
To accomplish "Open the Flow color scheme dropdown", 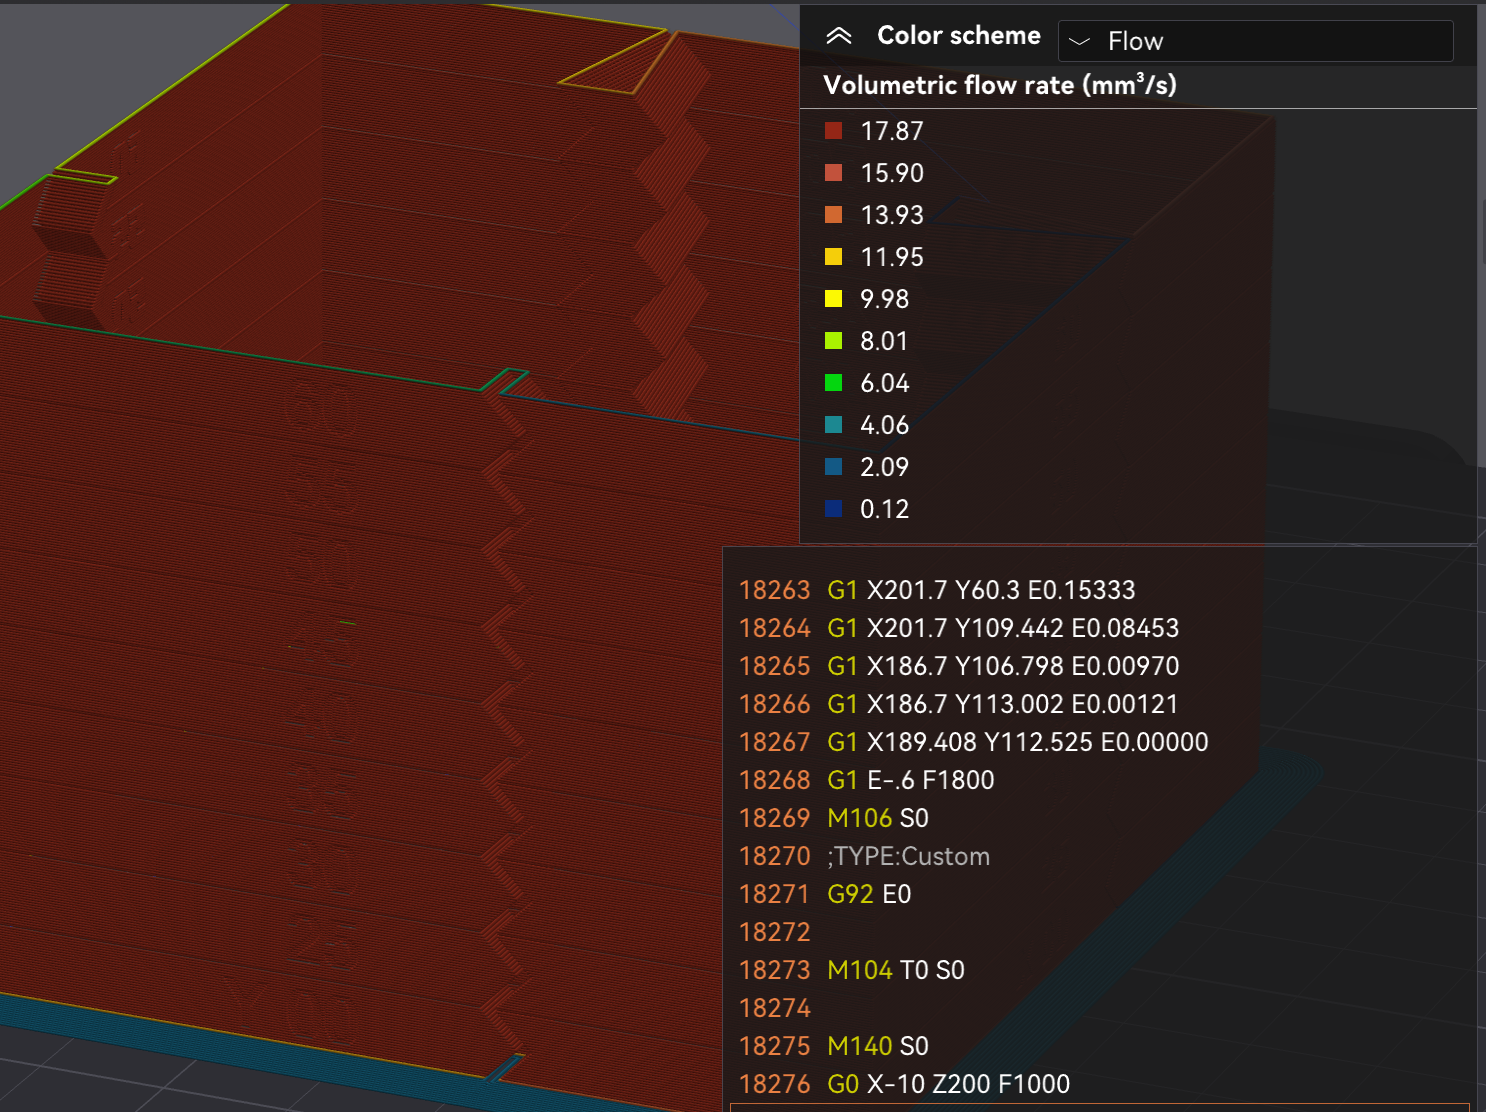I will (x=1255, y=41).
